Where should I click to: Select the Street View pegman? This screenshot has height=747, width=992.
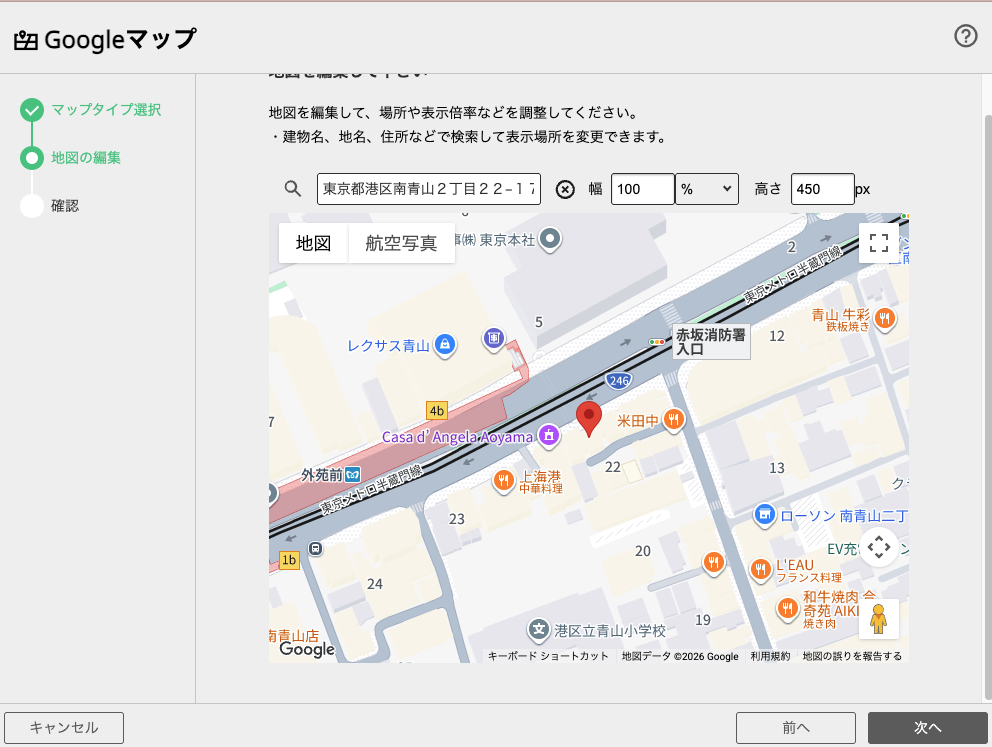click(x=879, y=619)
